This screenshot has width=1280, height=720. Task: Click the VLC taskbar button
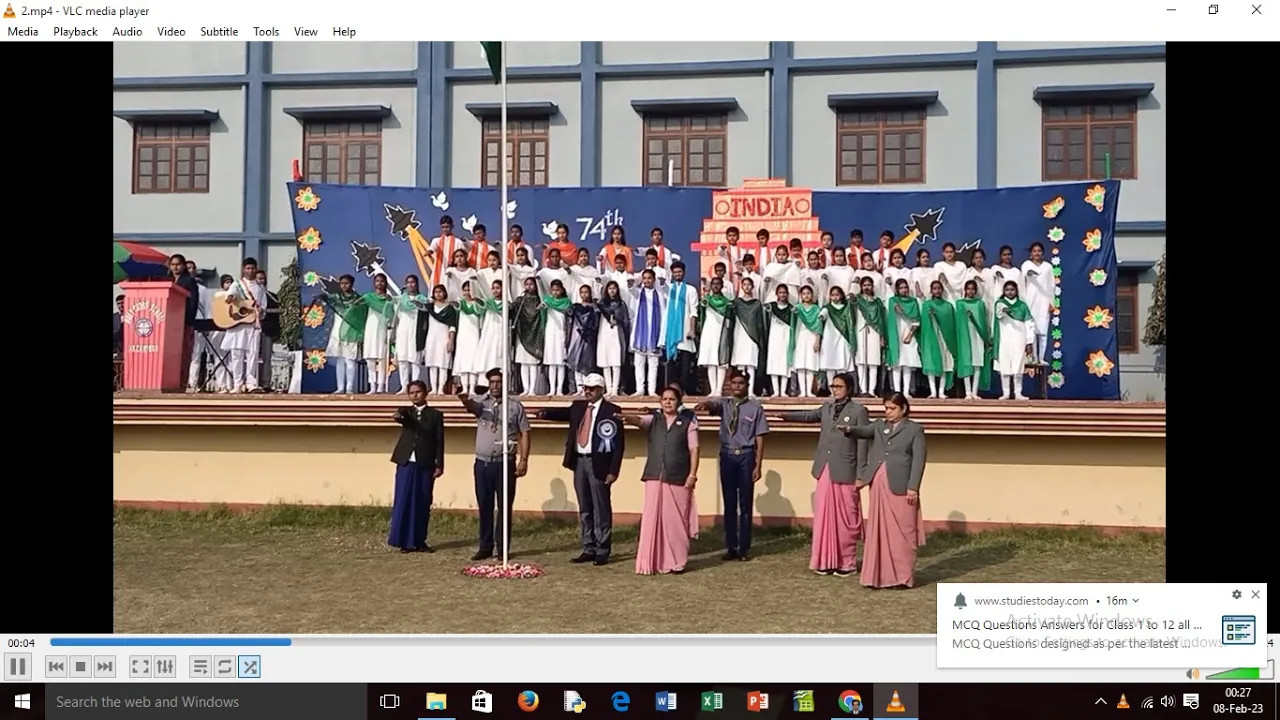[x=896, y=702]
